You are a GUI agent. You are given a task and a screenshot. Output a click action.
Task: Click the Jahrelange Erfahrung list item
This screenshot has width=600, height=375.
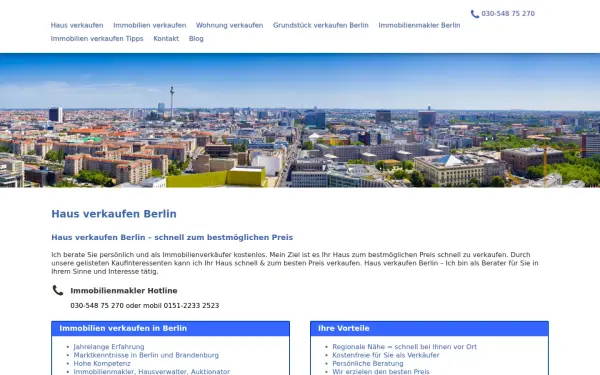(109, 347)
